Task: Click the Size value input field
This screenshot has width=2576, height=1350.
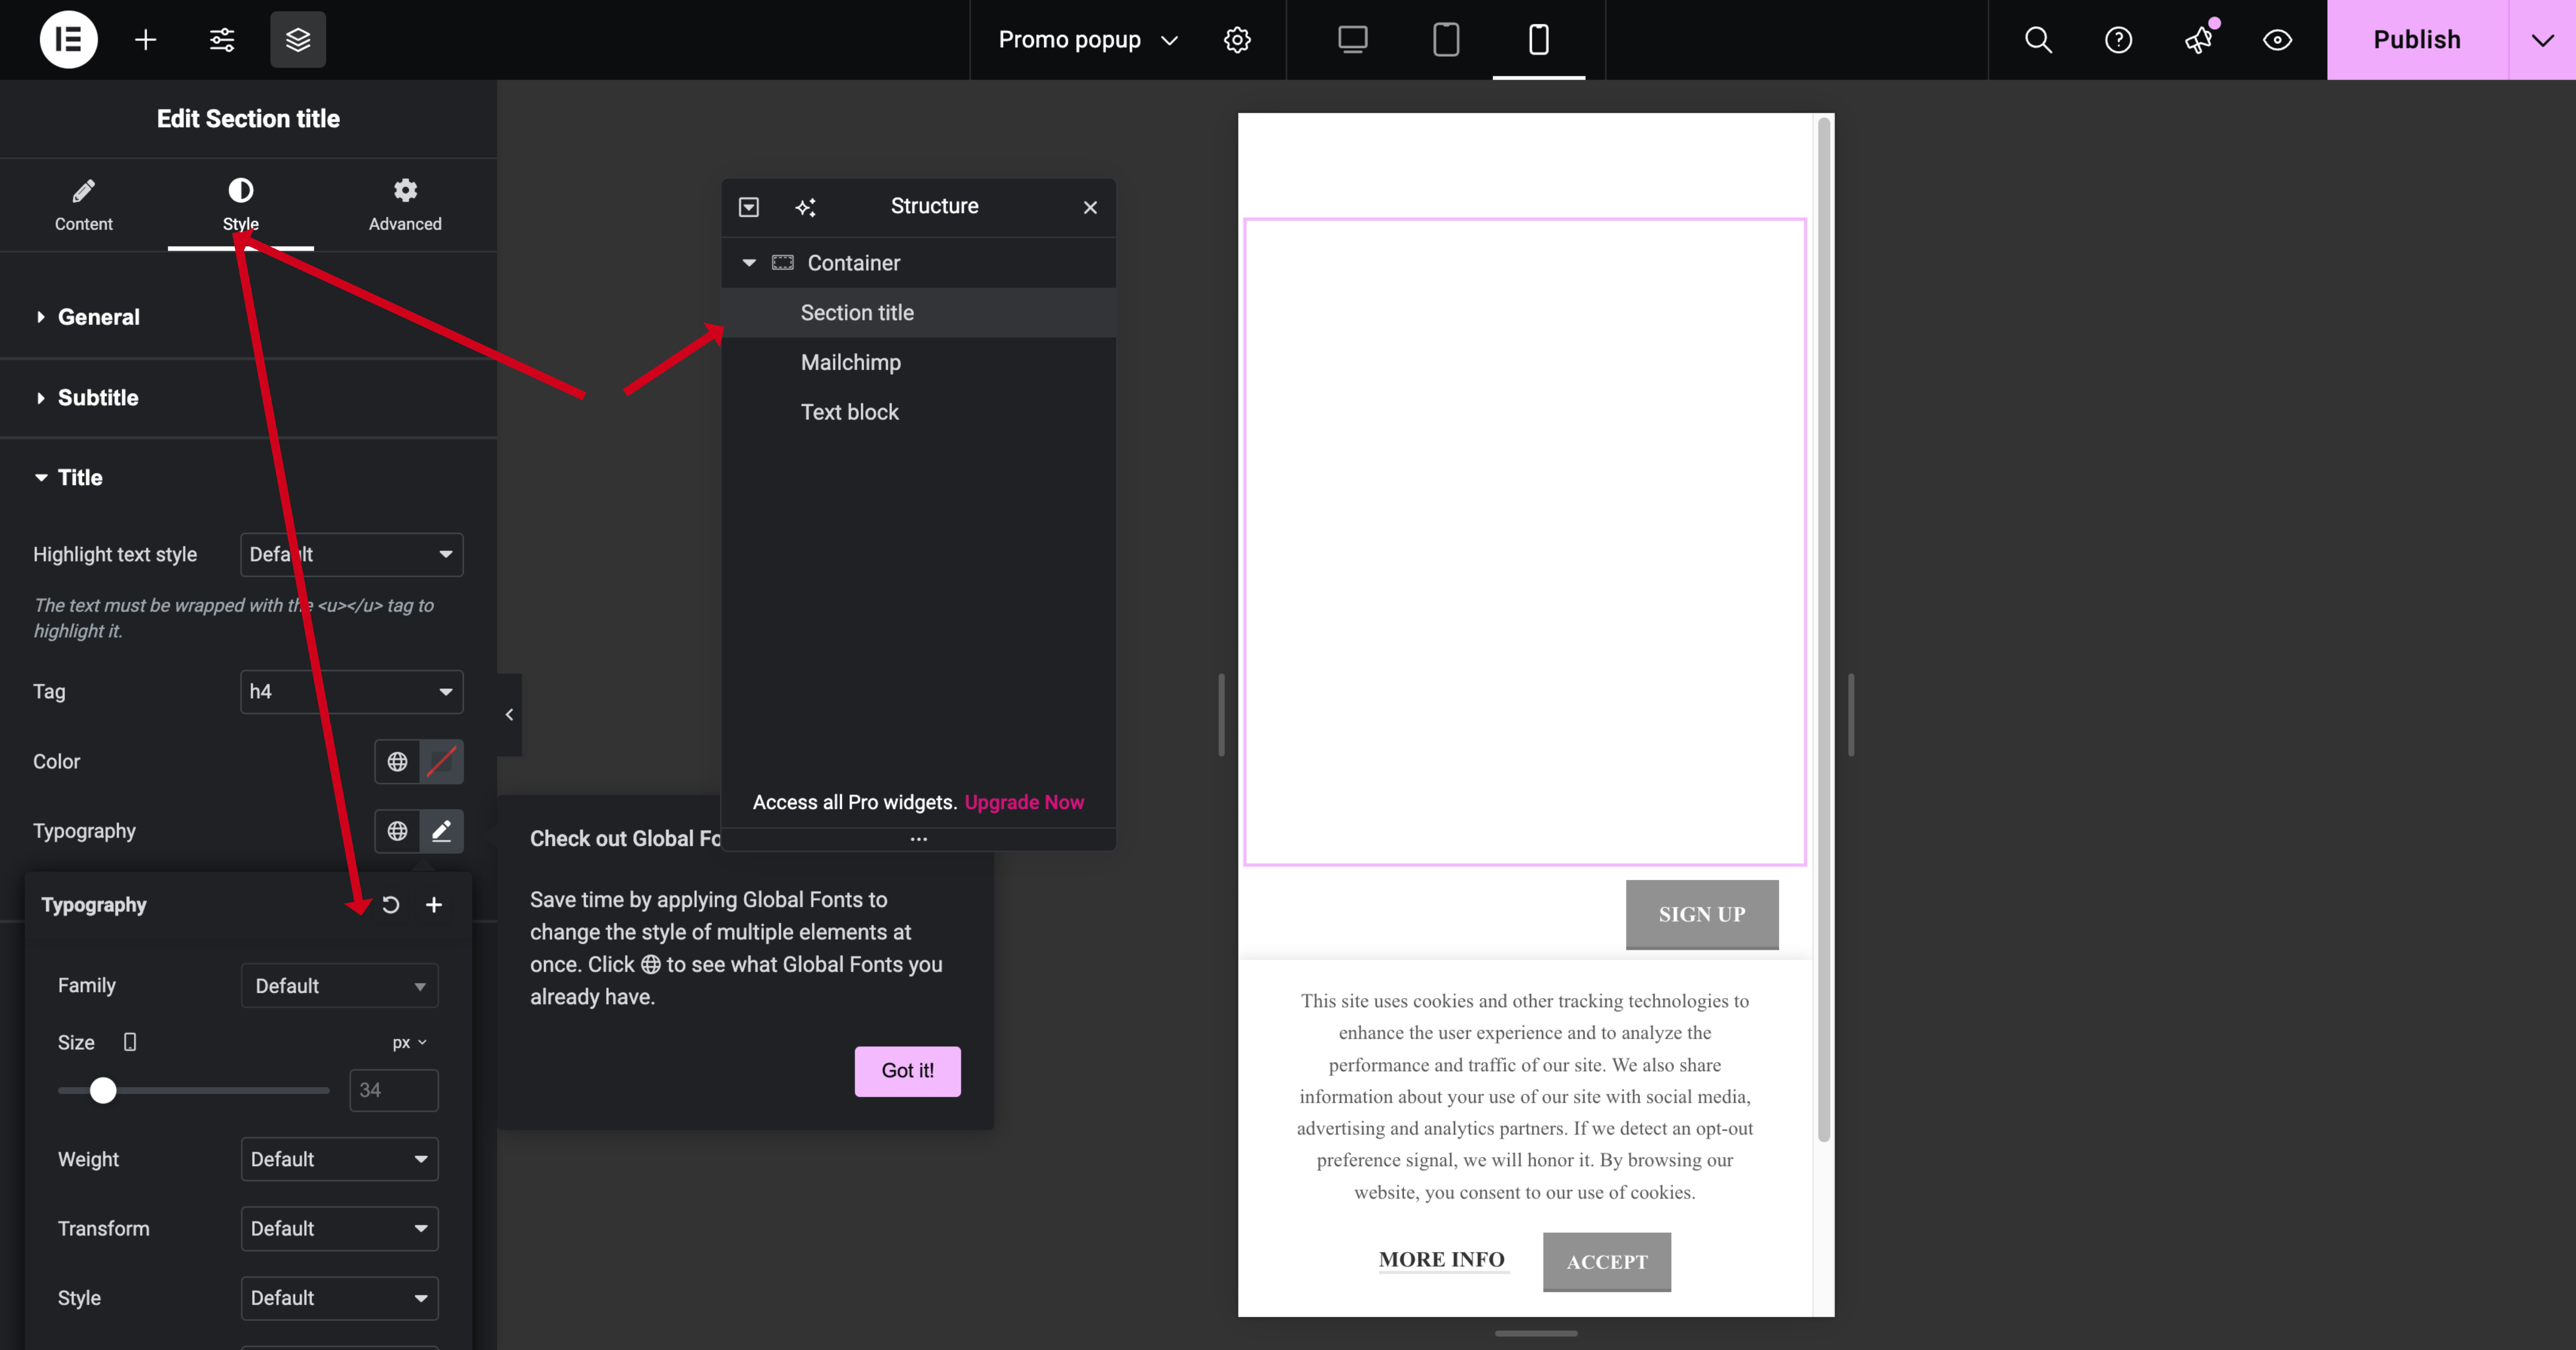Action: click(394, 1090)
